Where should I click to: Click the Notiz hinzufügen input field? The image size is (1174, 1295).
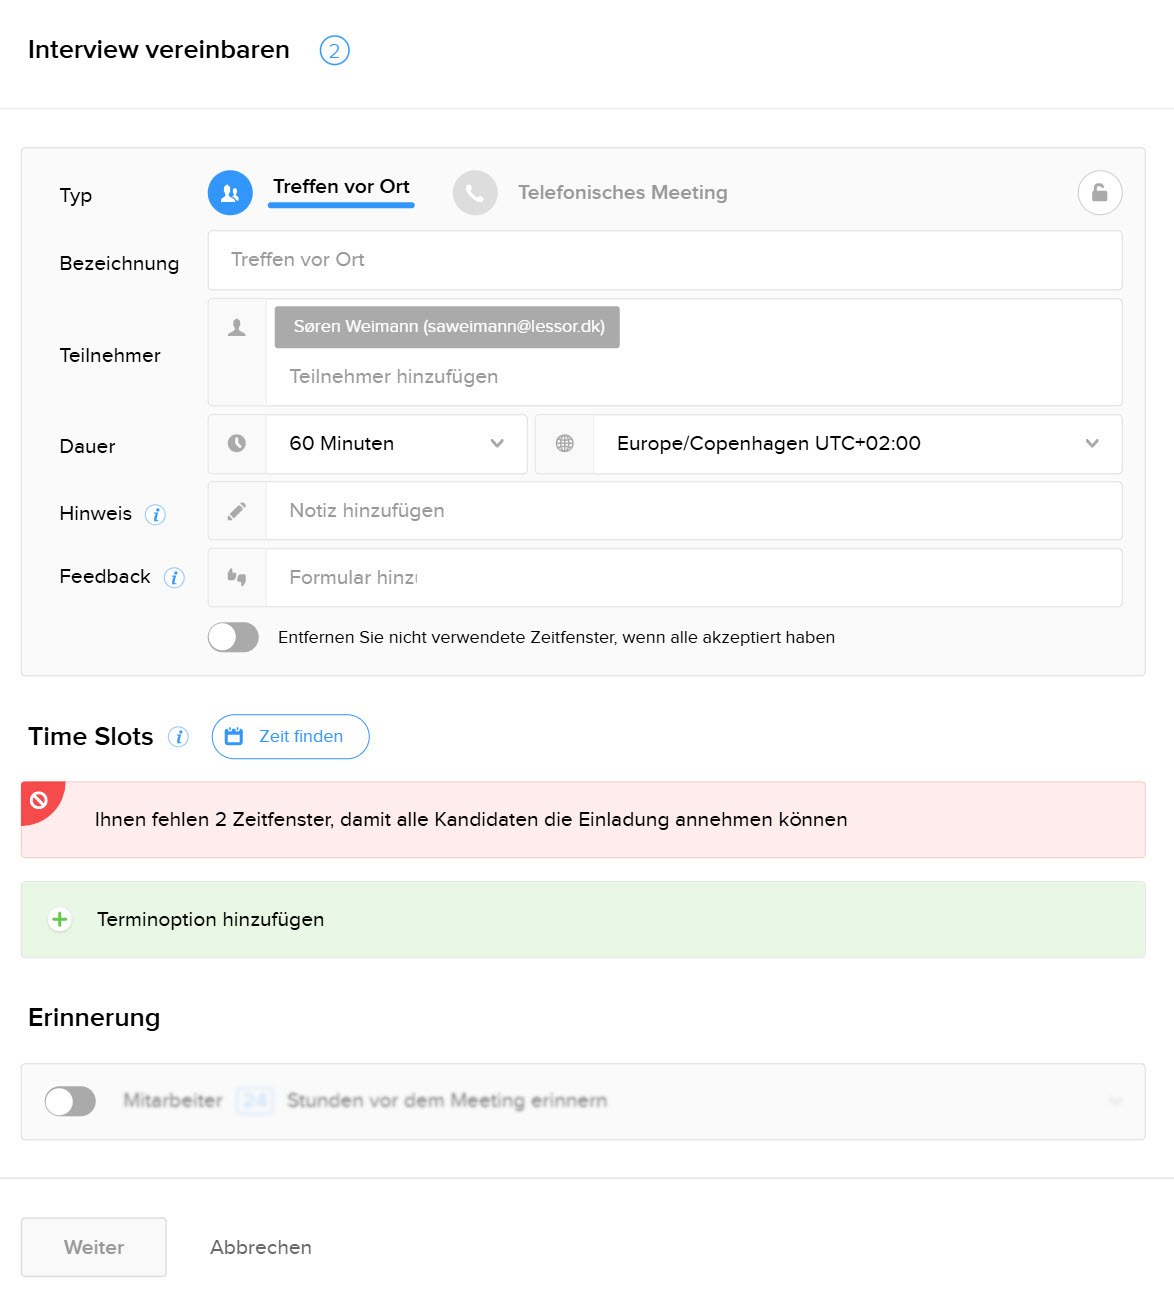point(692,511)
